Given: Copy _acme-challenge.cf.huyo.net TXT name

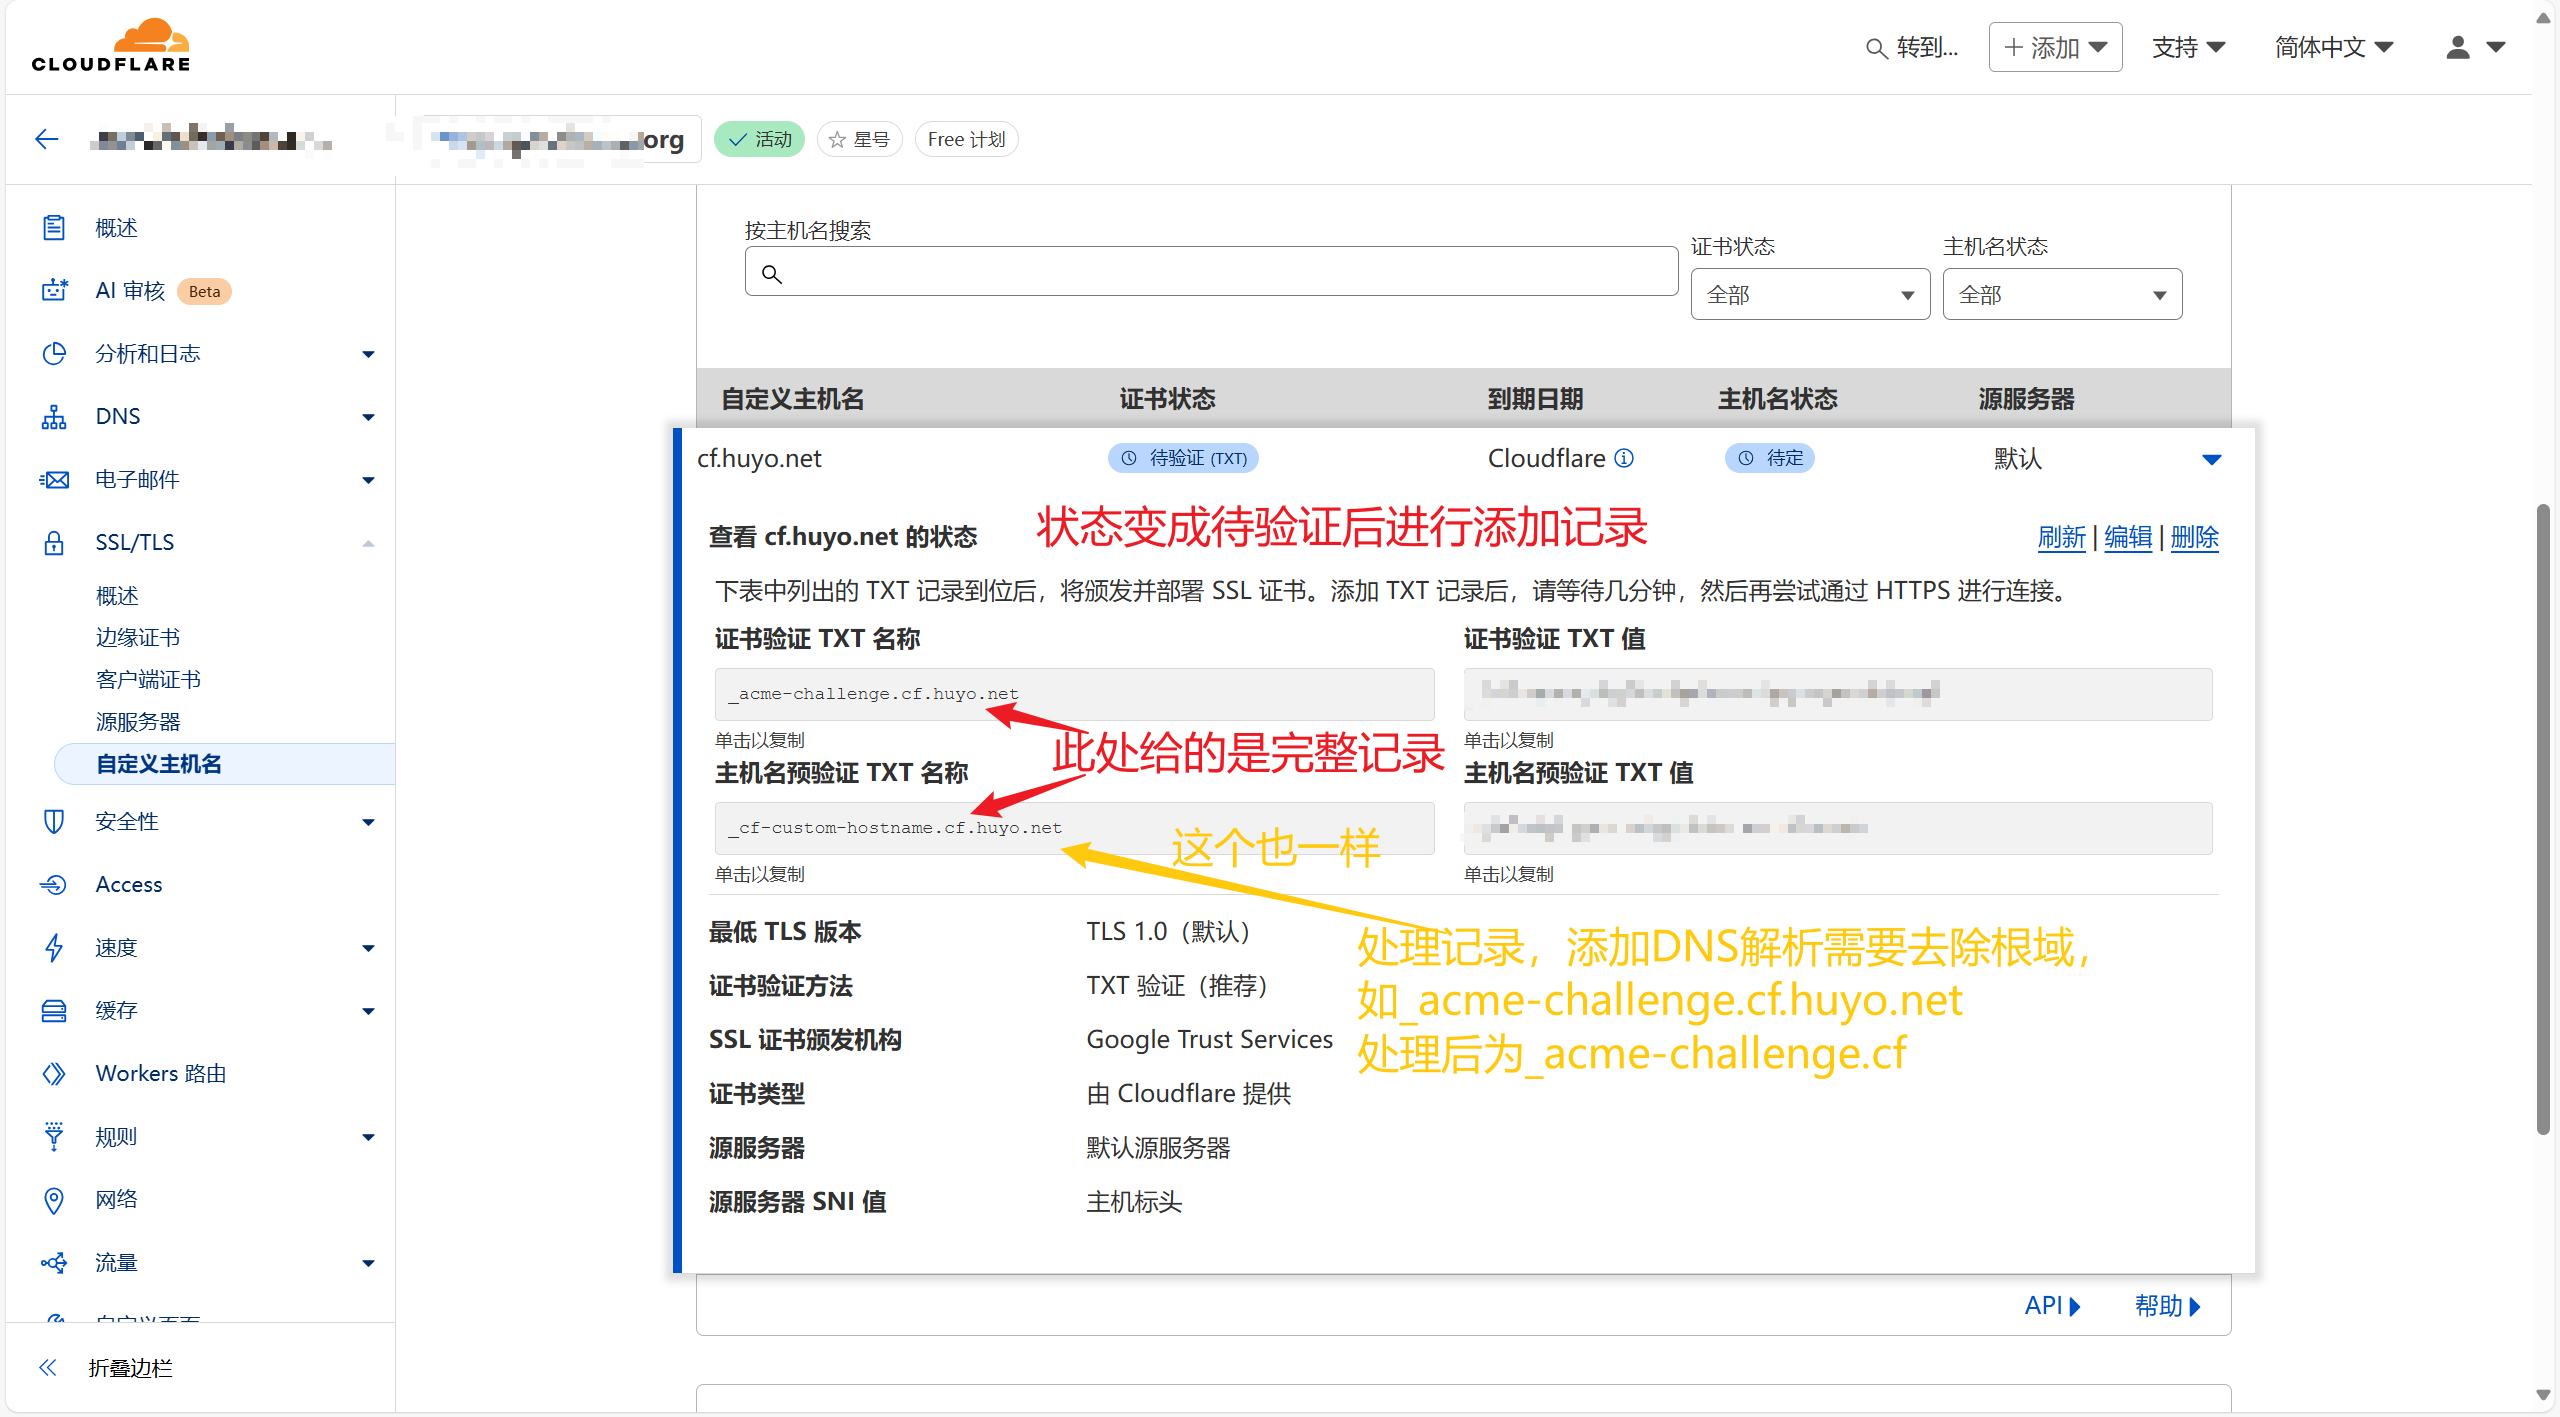Looking at the screenshot, I should (1074, 694).
